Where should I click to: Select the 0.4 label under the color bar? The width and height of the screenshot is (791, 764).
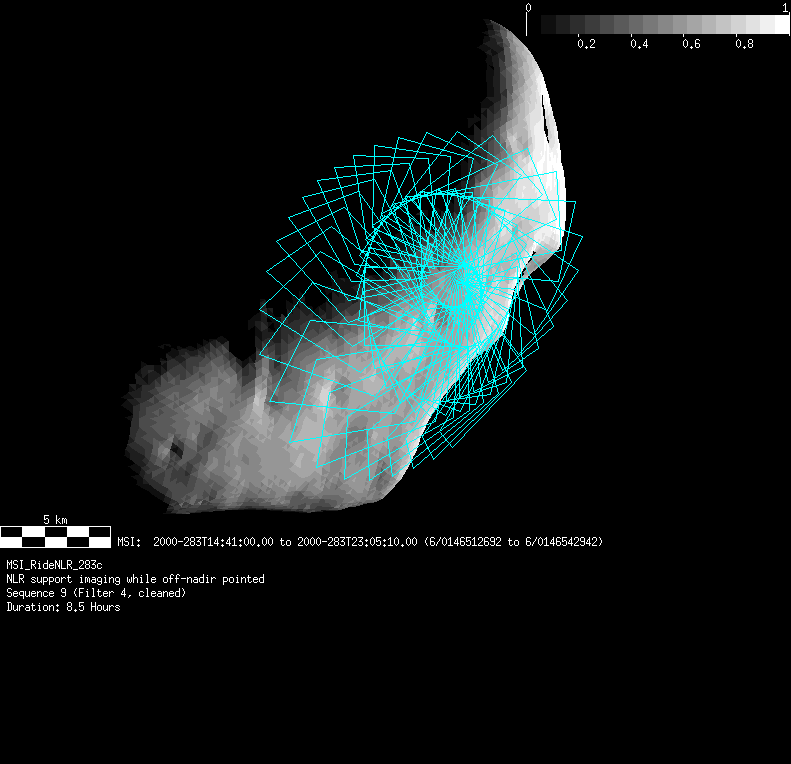(x=639, y=44)
